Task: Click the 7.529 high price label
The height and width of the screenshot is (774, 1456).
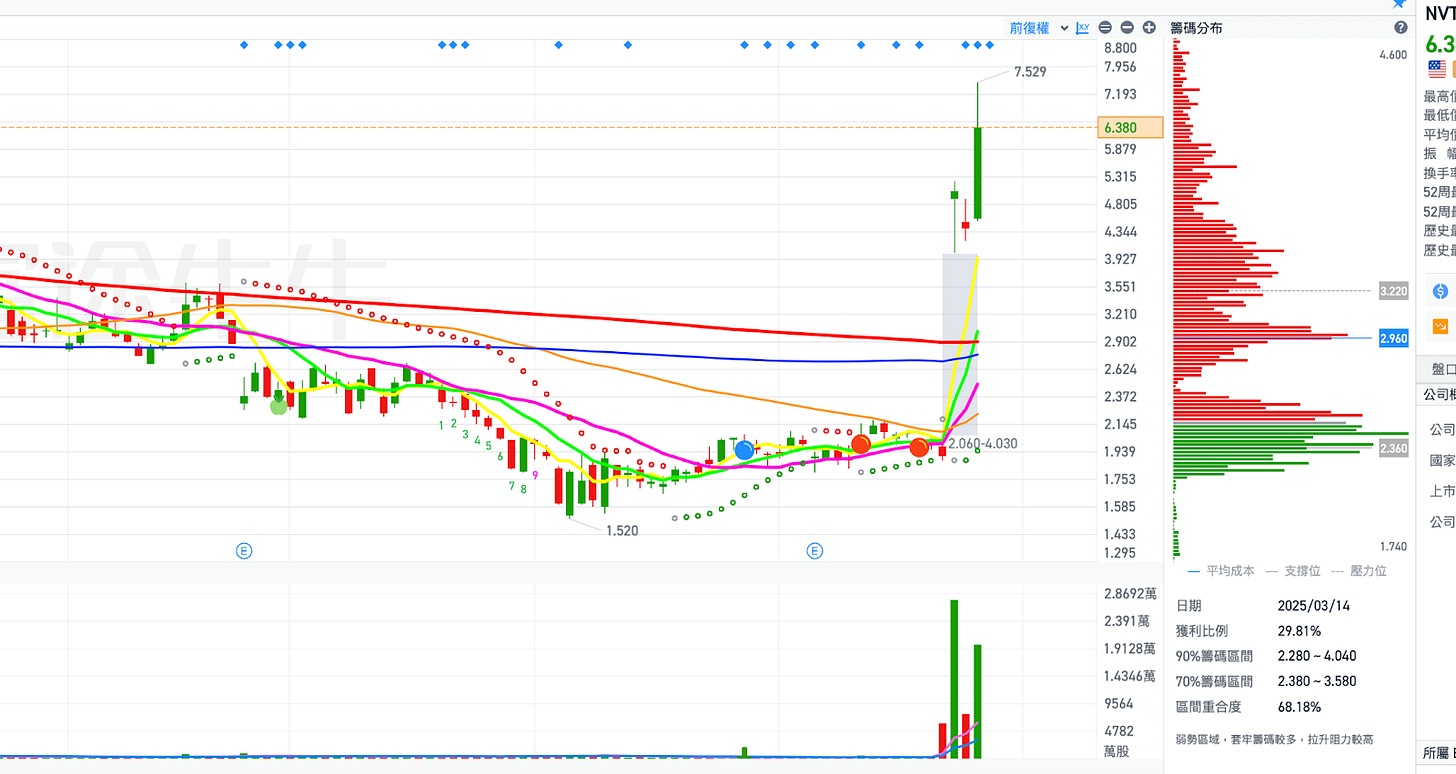Action: click(x=1030, y=71)
